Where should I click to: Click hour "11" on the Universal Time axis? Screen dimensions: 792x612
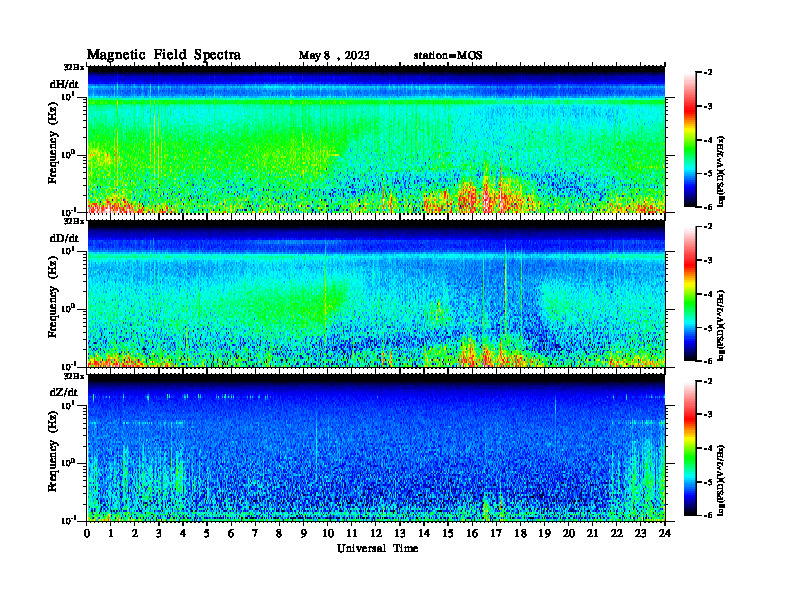pyautogui.click(x=352, y=533)
